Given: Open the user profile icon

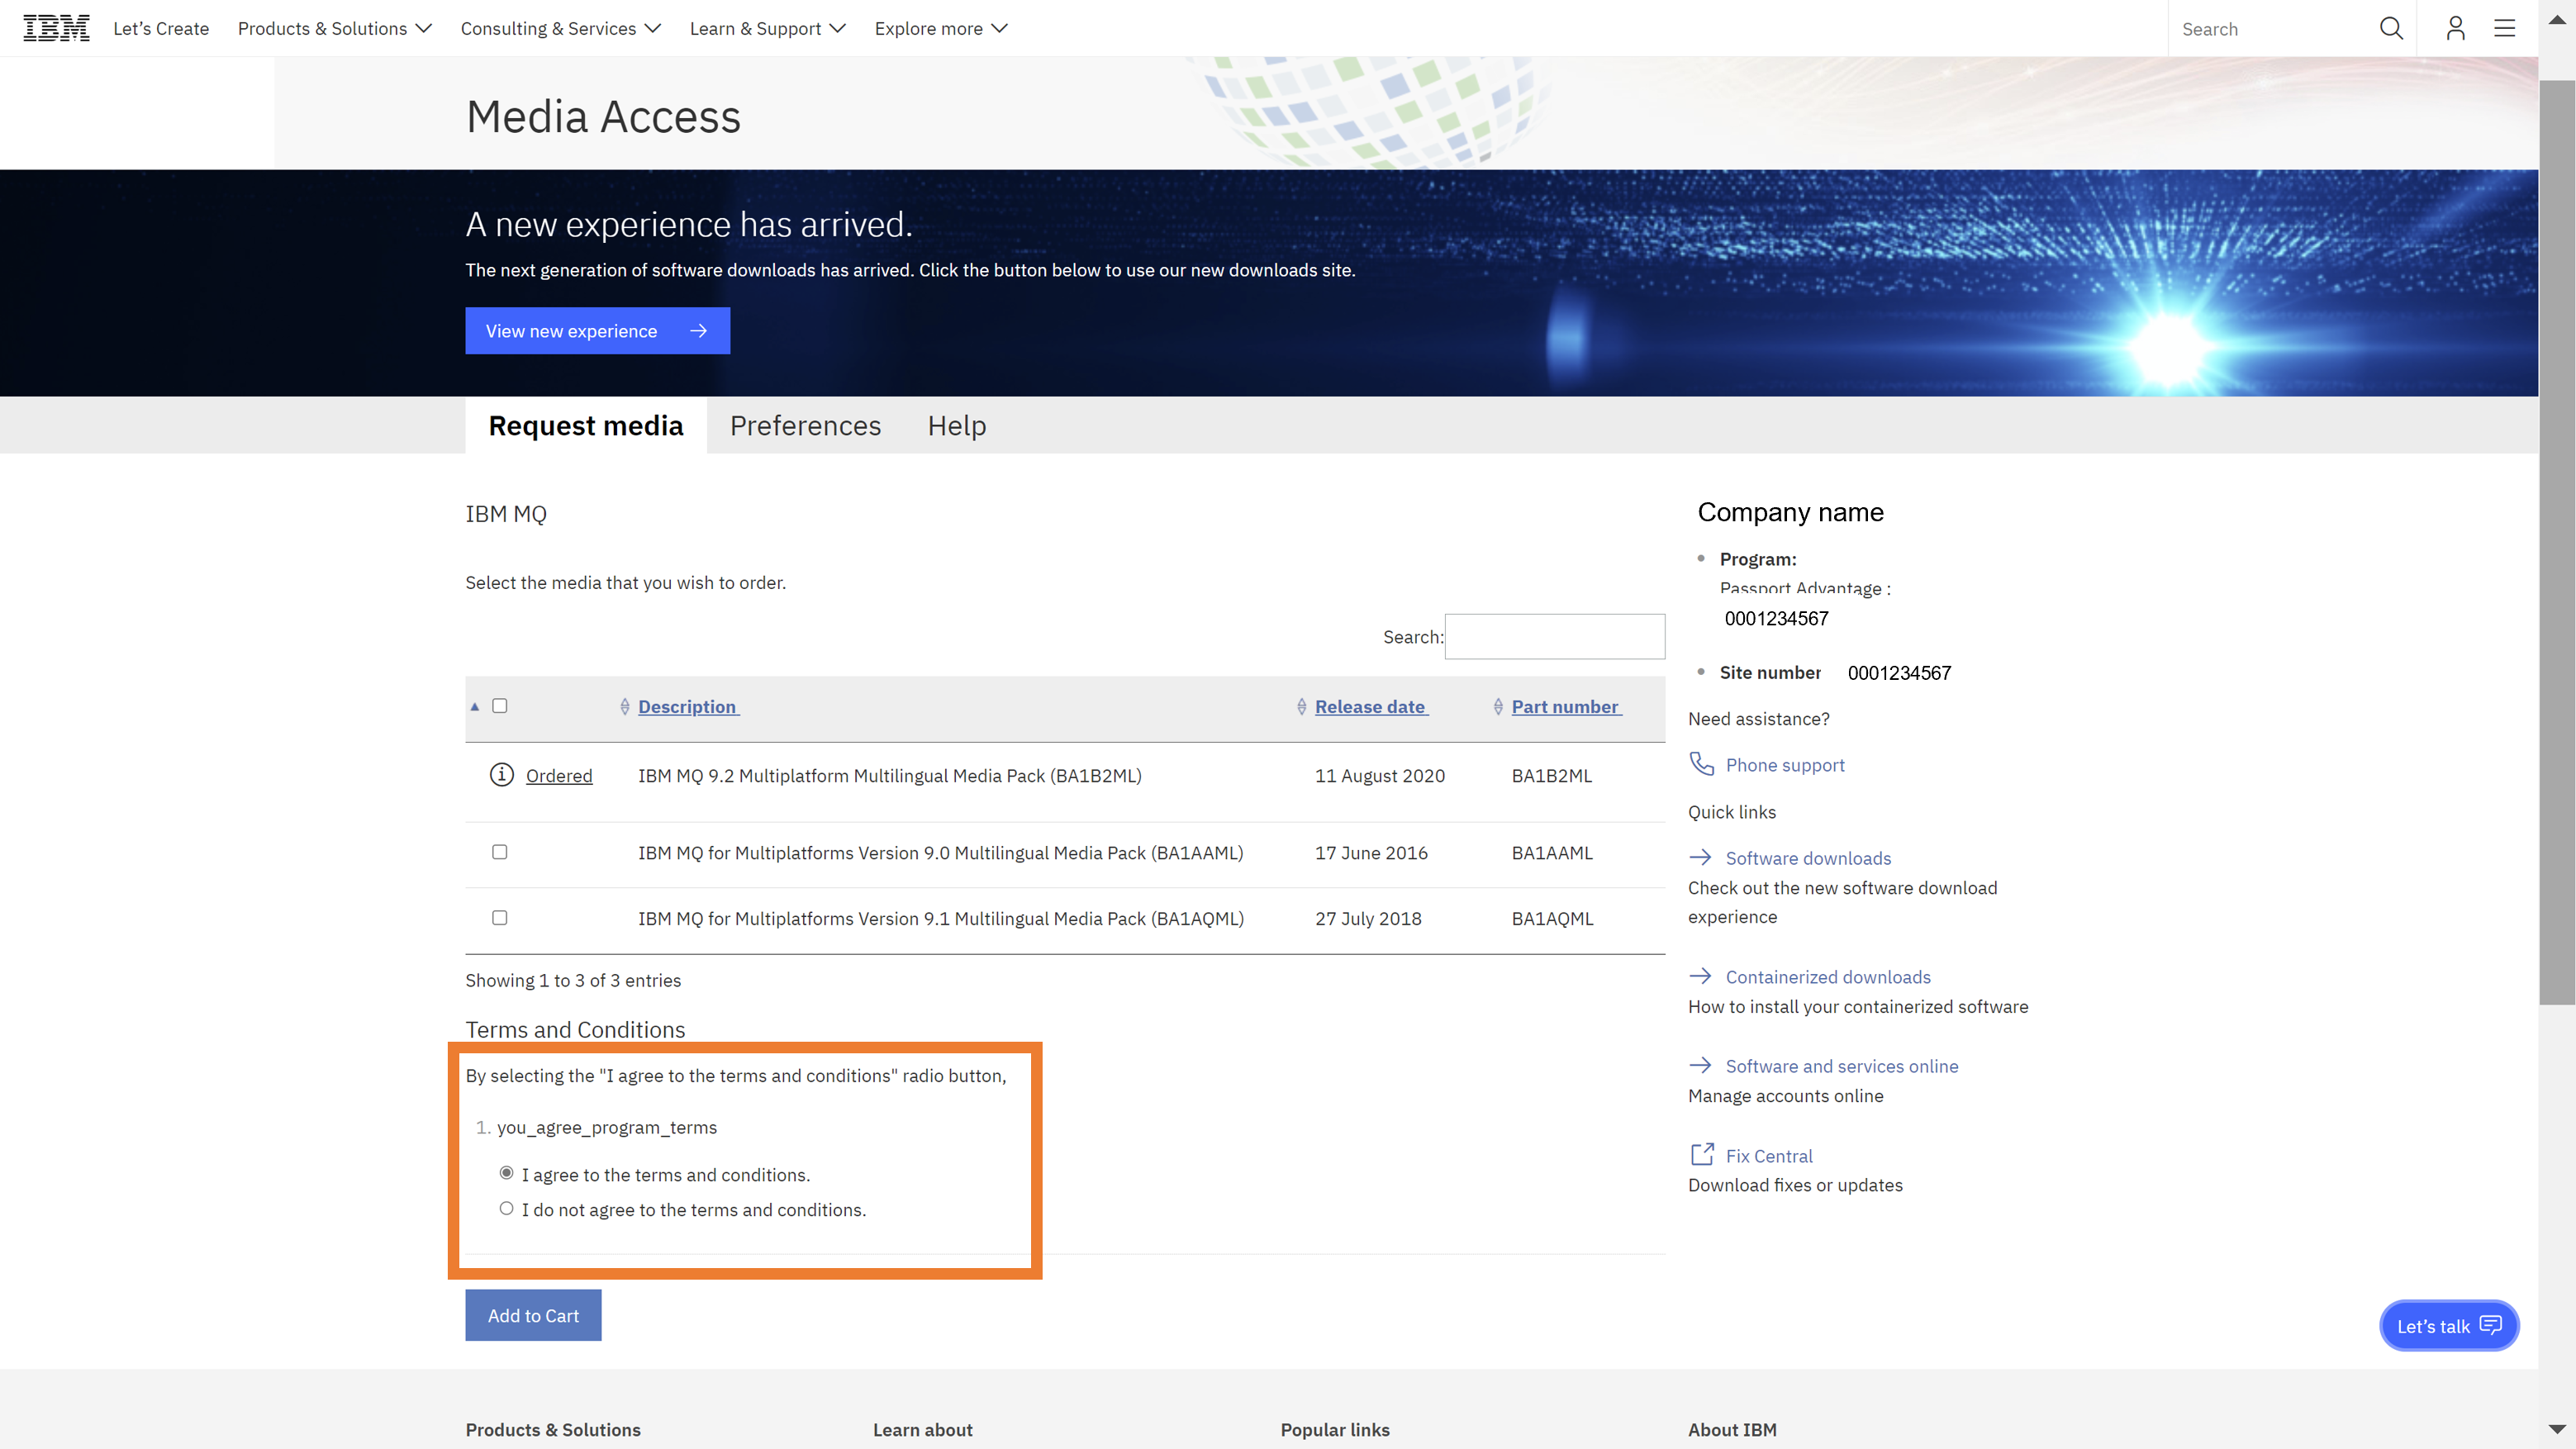Looking at the screenshot, I should [2455, 28].
